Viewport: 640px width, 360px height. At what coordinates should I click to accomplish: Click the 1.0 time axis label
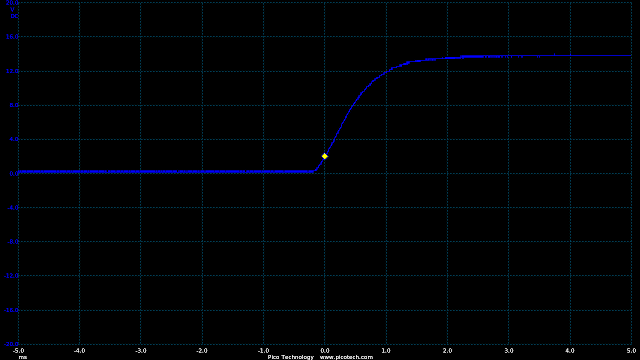tap(386, 351)
